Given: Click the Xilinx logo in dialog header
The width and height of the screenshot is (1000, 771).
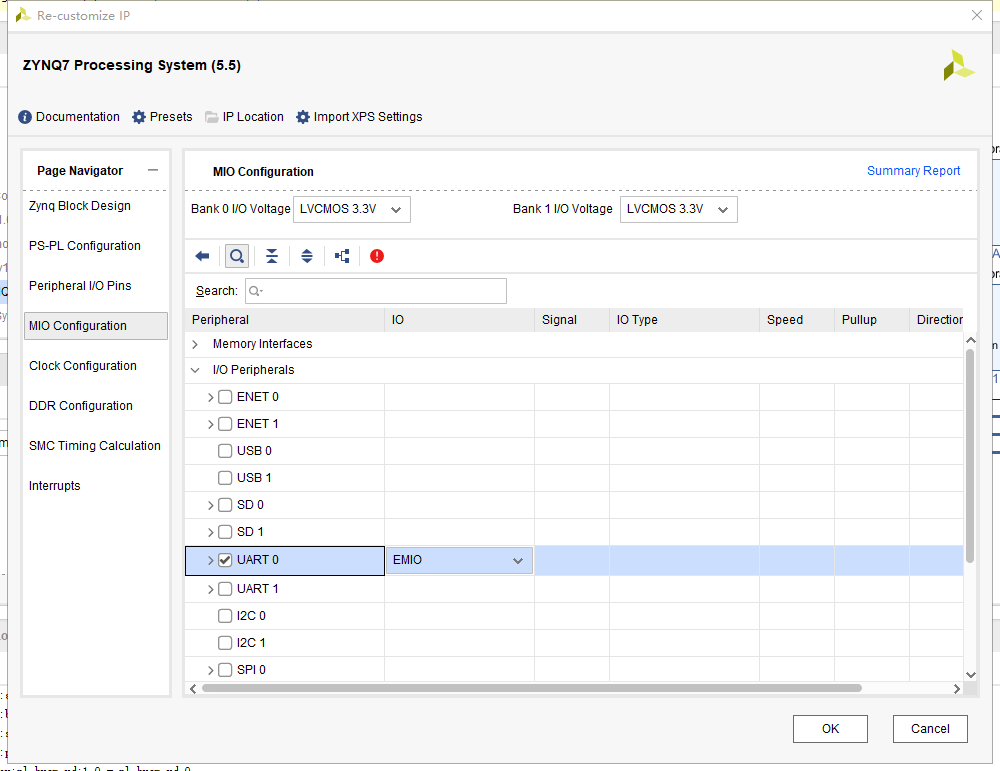Looking at the screenshot, I should click(x=959, y=65).
